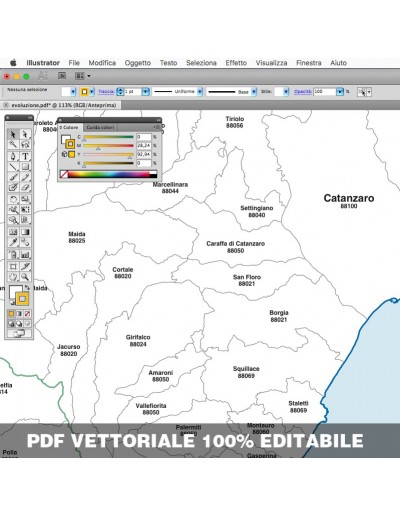The height and width of the screenshot is (517, 400).
Task: Select the Free Transform tool
Action: [25, 209]
